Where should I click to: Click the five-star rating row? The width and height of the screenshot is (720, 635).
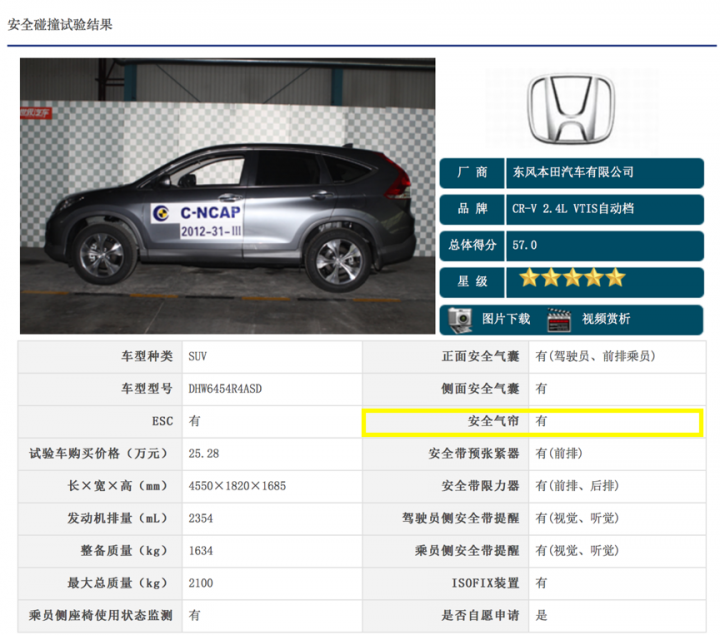point(572,278)
